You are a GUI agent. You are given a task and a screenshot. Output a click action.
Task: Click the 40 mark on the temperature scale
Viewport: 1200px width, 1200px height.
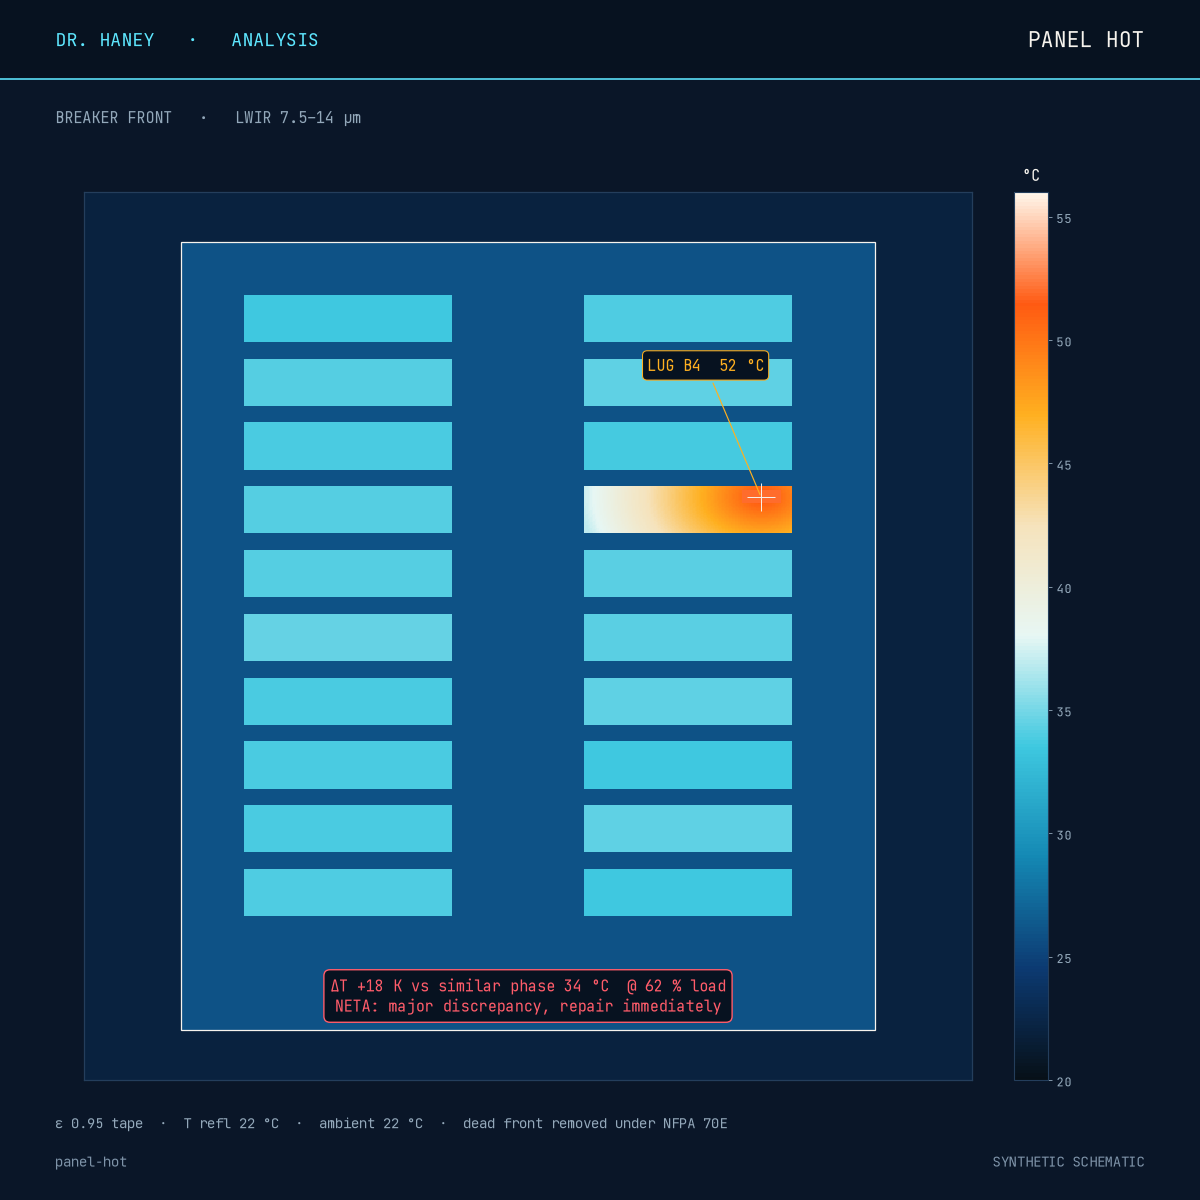[1064, 589]
